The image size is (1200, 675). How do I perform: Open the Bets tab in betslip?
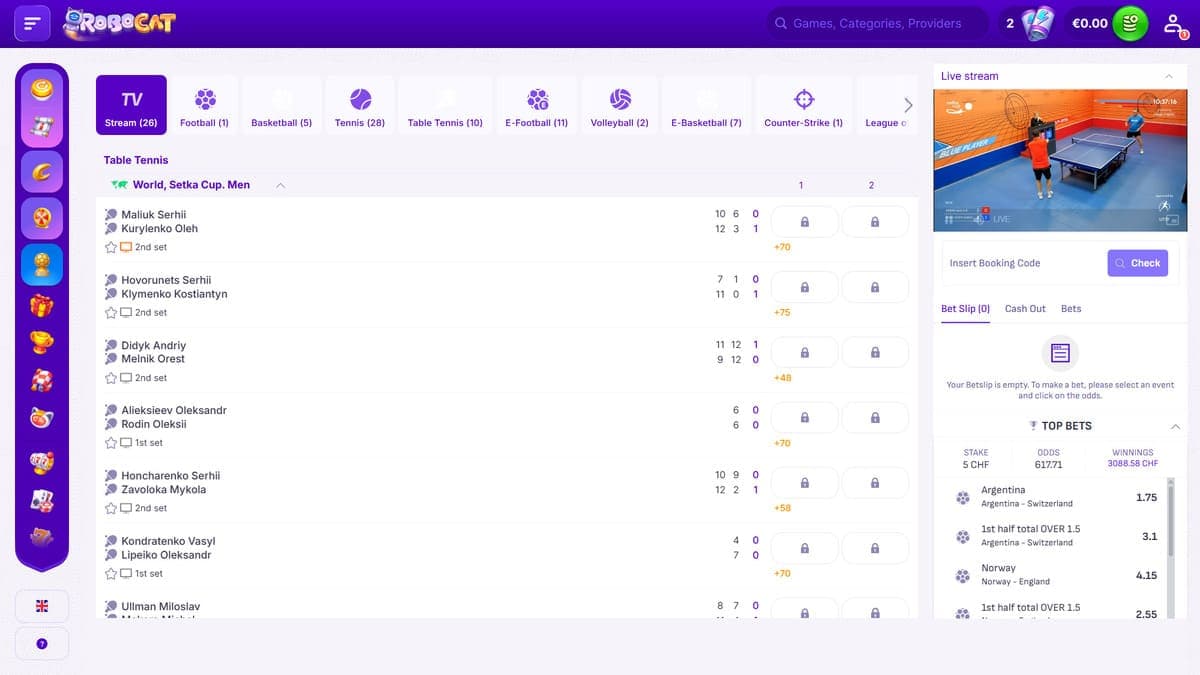(x=1071, y=309)
